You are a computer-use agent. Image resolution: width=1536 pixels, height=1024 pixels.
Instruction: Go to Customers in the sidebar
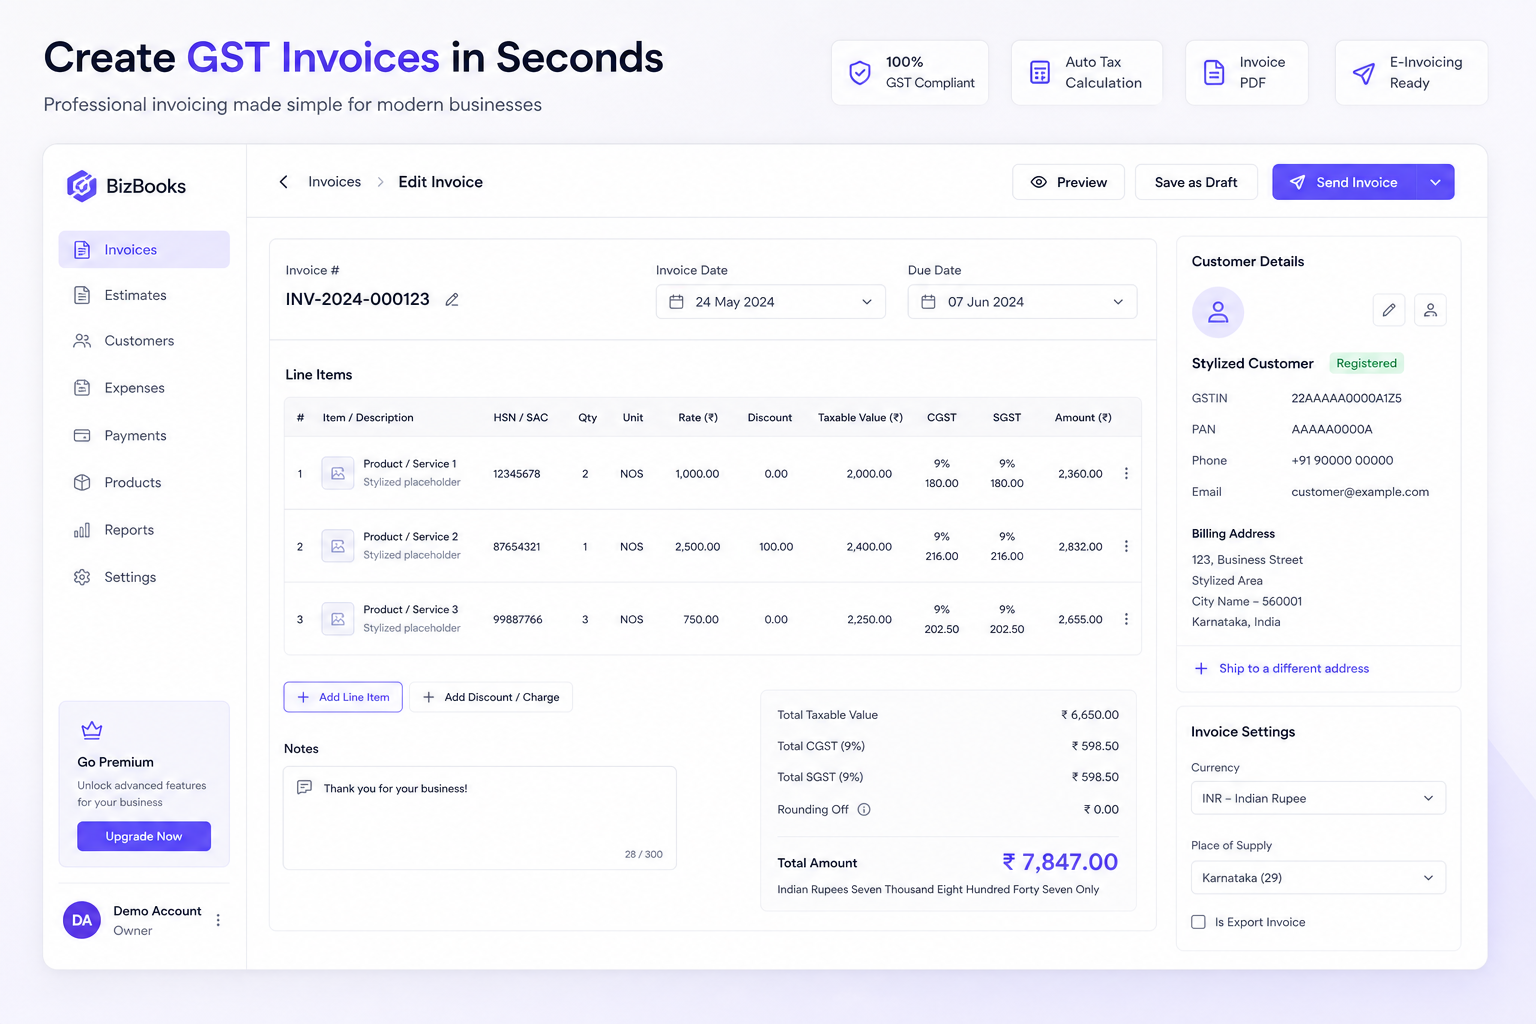pyautogui.click(x=144, y=341)
